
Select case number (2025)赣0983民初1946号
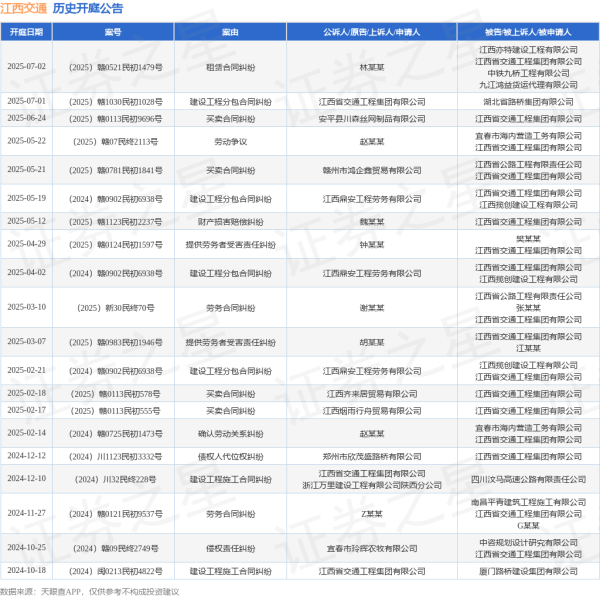(116, 343)
